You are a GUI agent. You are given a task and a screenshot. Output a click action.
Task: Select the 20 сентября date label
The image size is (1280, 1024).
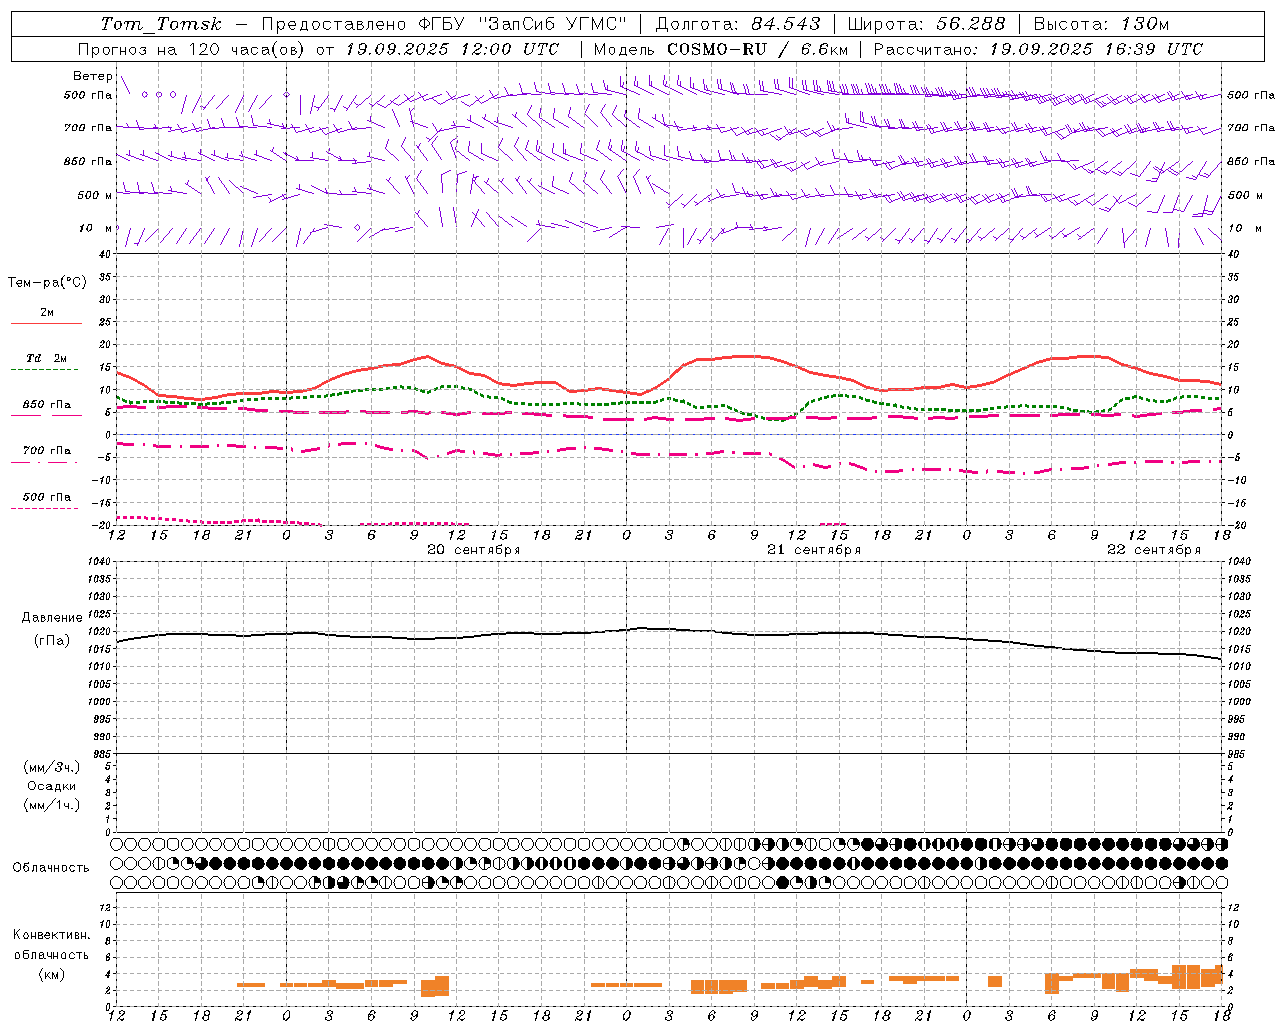click(x=474, y=549)
